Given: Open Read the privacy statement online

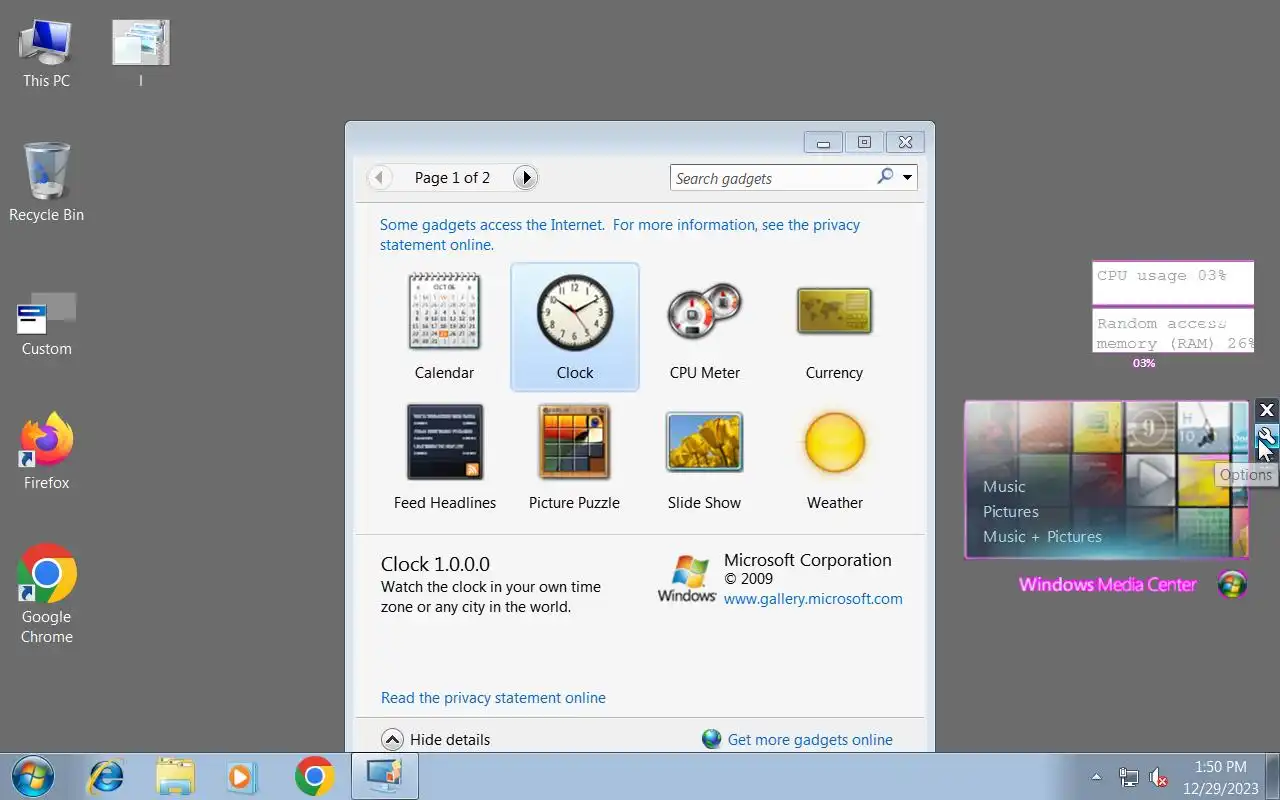Looking at the screenshot, I should (x=493, y=698).
